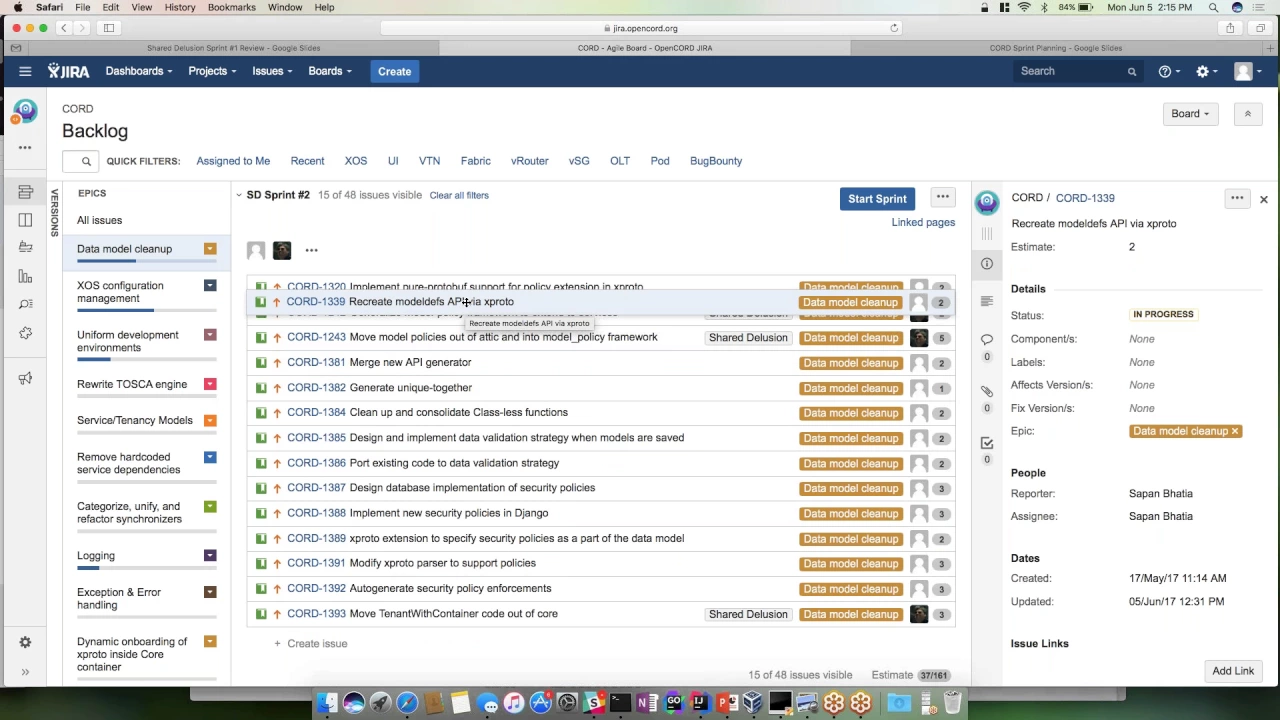Click the megaphone feedback icon in sidebar
This screenshot has height=720, width=1280.
(25, 378)
